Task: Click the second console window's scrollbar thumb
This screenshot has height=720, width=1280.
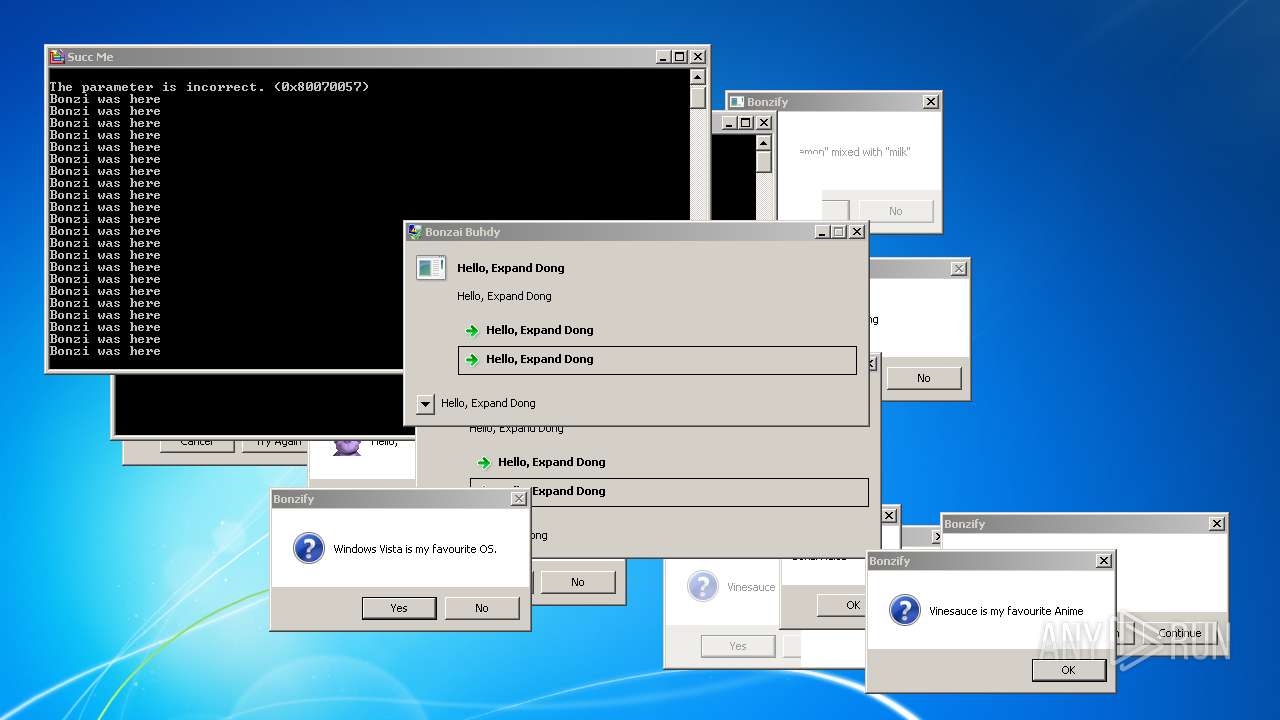Action: (764, 162)
